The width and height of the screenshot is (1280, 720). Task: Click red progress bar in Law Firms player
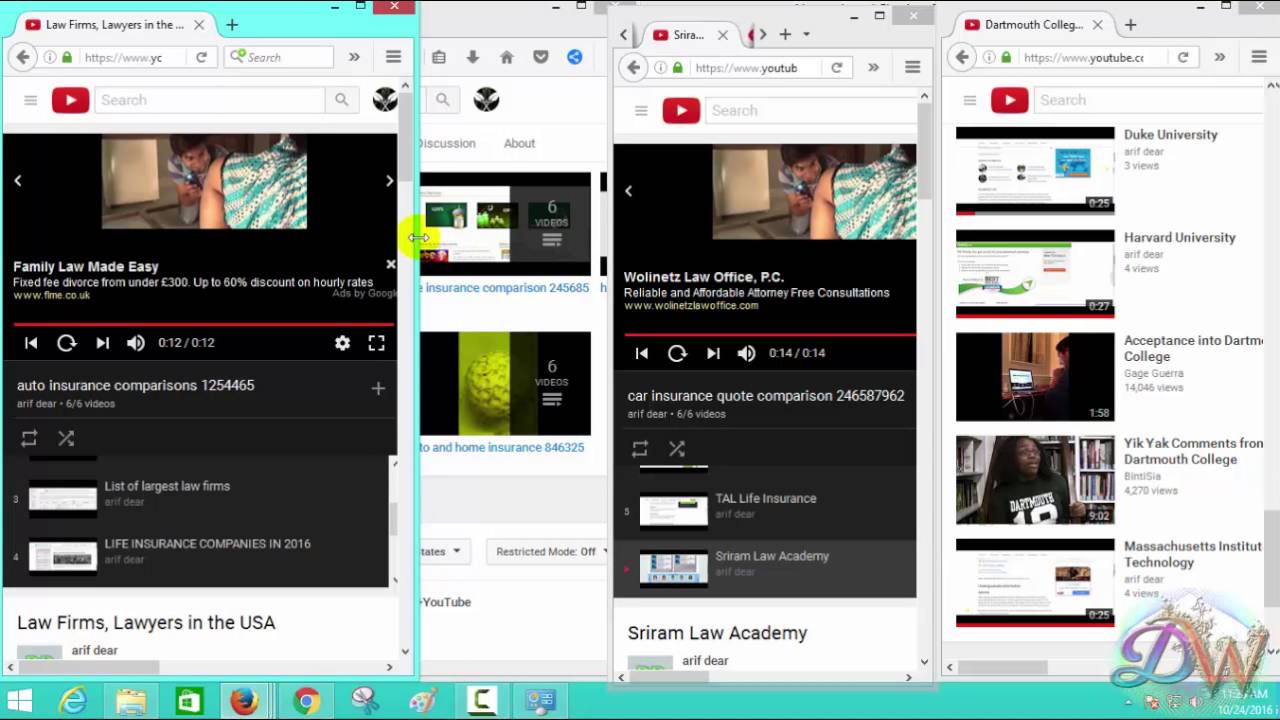[x=204, y=324]
